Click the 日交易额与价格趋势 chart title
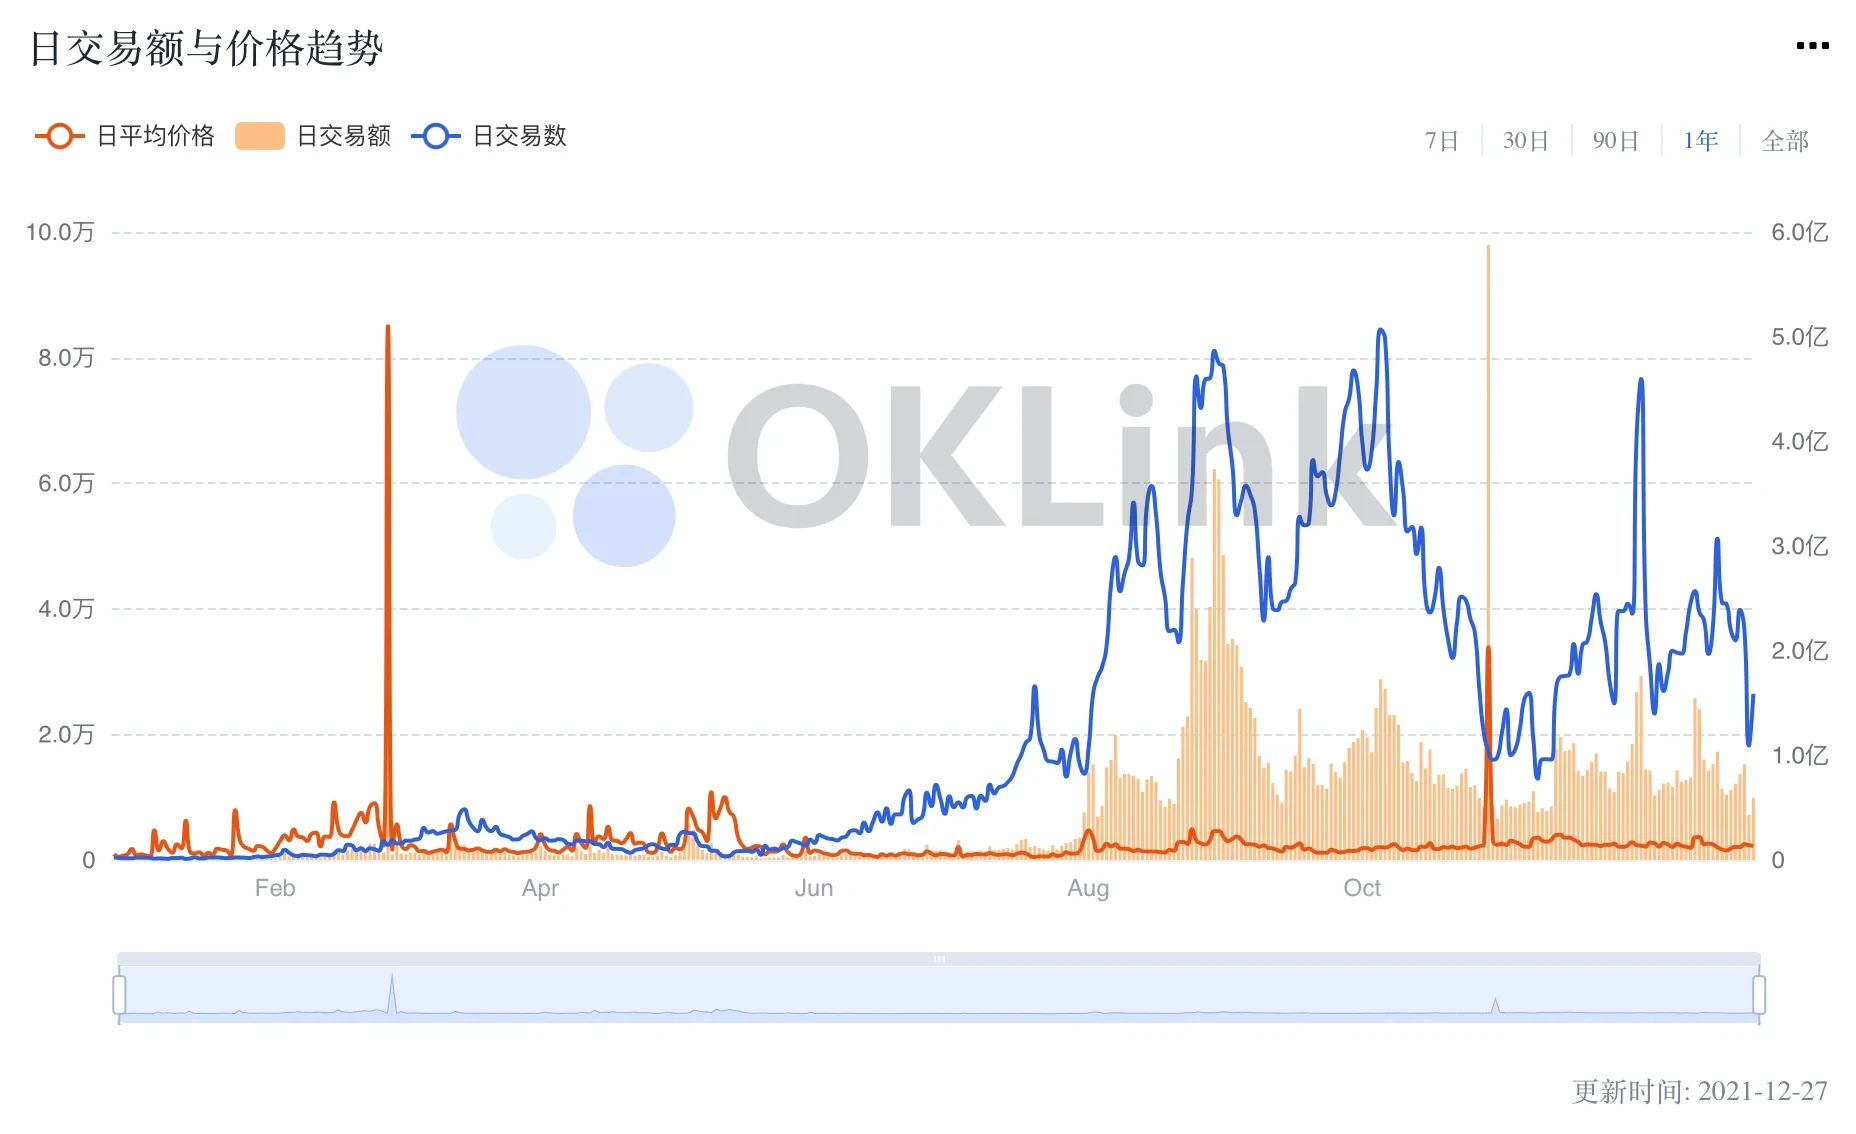This screenshot has height=1134, width=1856. point(206,48)
